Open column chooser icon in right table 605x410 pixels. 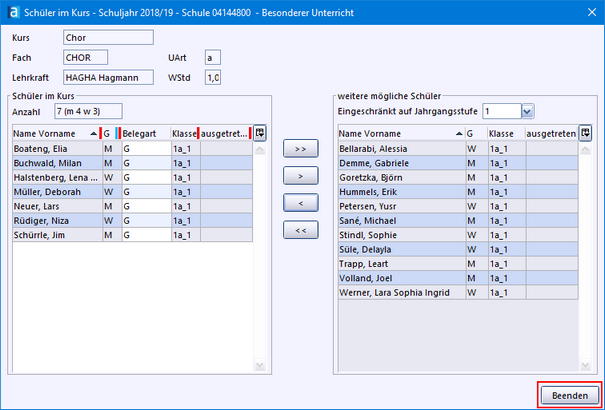[x=586, y=132]
